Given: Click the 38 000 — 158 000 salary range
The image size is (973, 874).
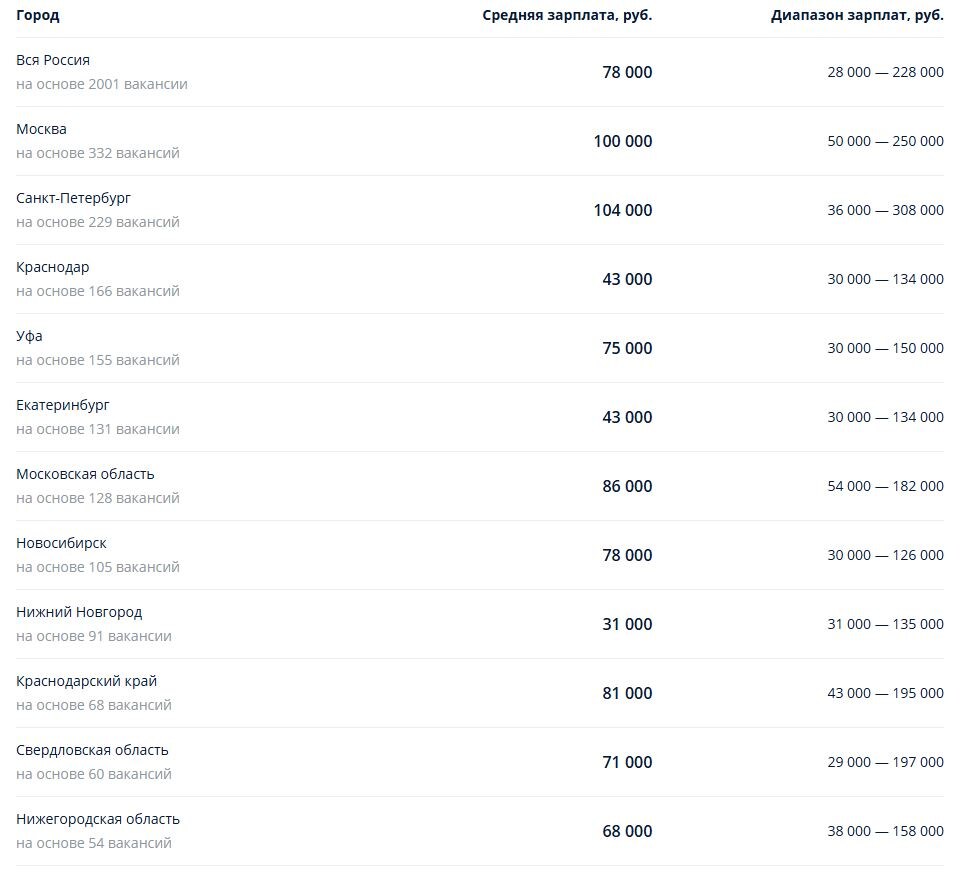Looking at the screenshot, I should pos(885,831).
